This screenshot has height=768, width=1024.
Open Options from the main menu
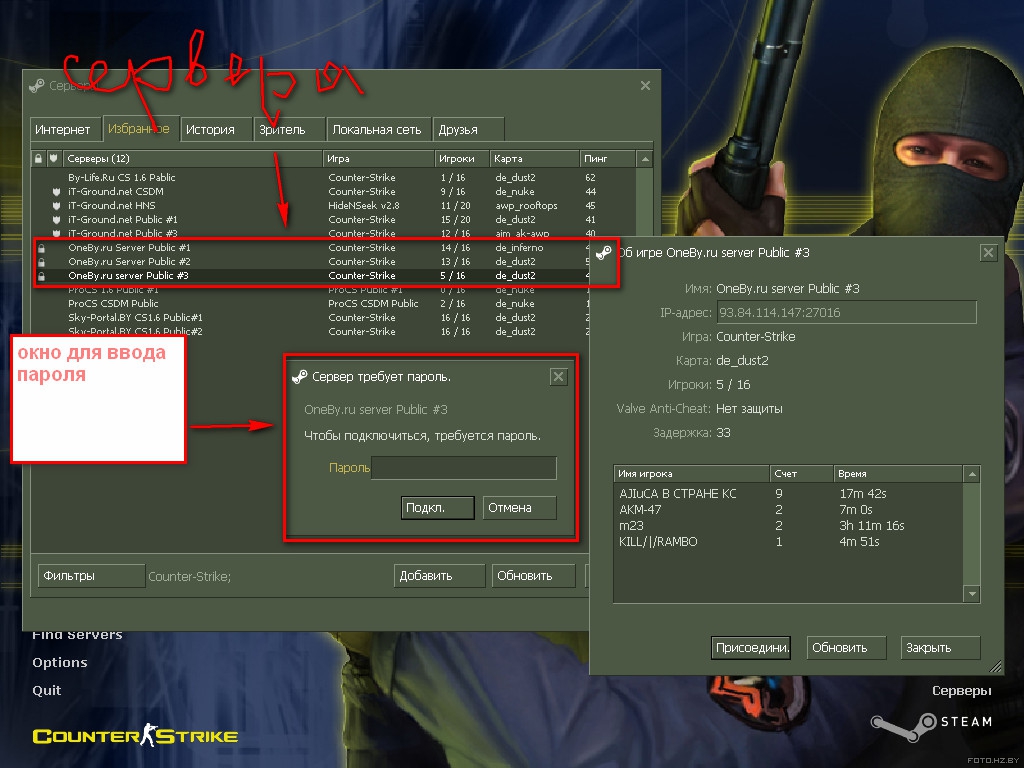[x=59, y=662]
